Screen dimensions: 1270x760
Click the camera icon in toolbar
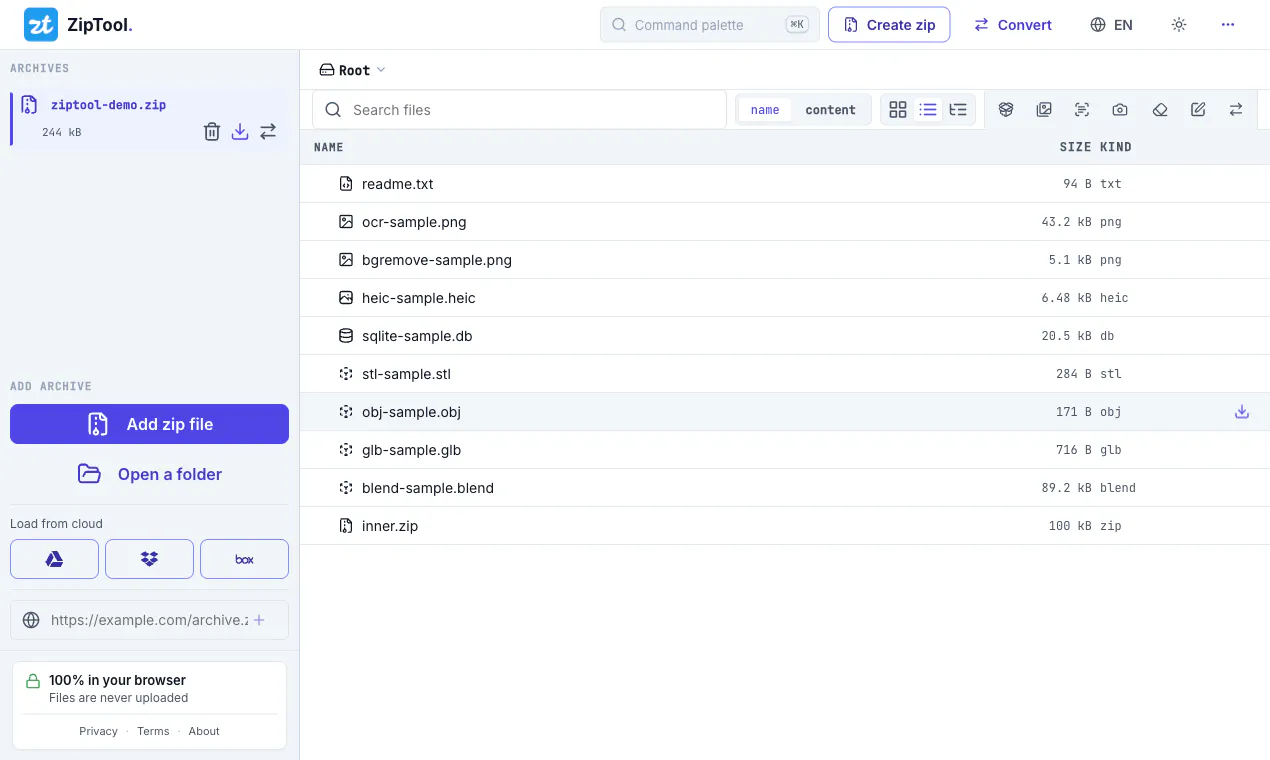(x=1120, y=110)
